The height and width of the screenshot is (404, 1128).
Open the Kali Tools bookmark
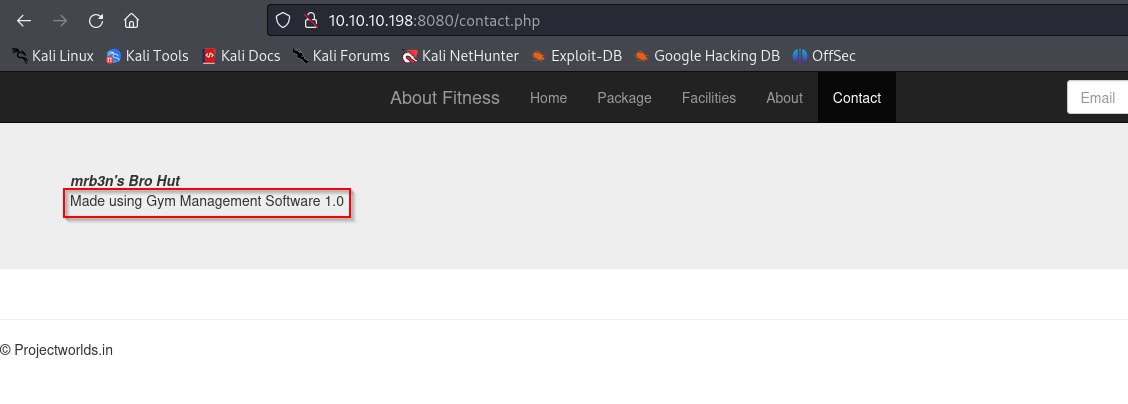click(x=147, y=56)
